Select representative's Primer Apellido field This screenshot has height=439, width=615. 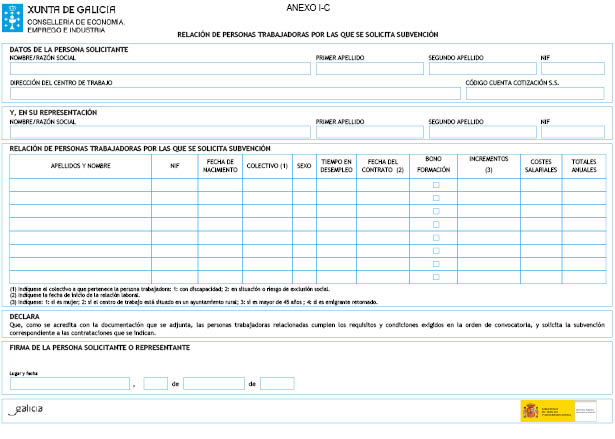point(369,131)
